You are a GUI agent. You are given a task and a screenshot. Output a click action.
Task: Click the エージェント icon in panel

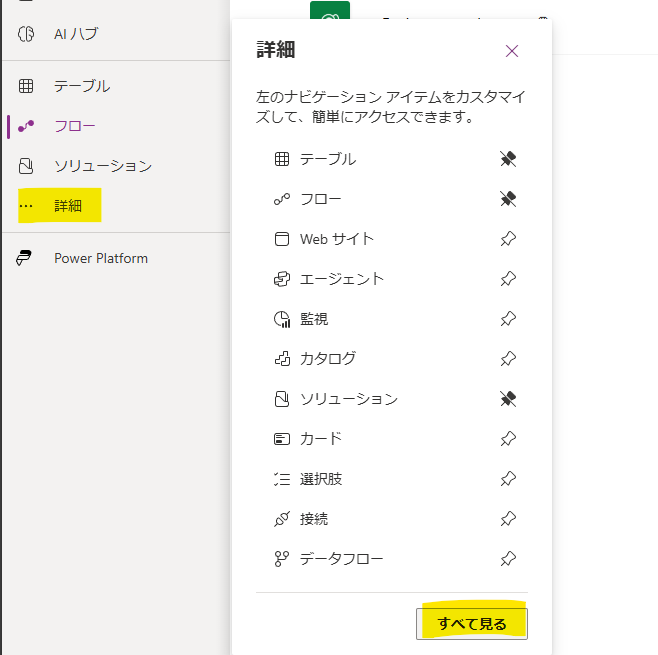pos(282,279)
